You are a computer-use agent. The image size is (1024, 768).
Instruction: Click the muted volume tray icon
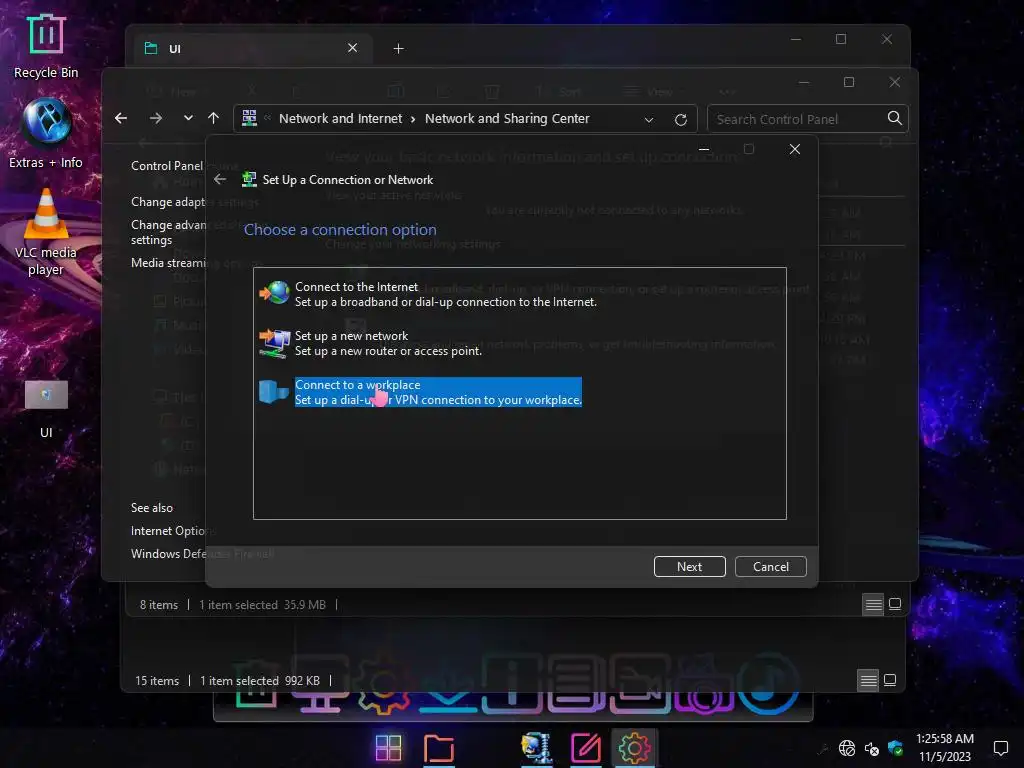tap(871, 748)
